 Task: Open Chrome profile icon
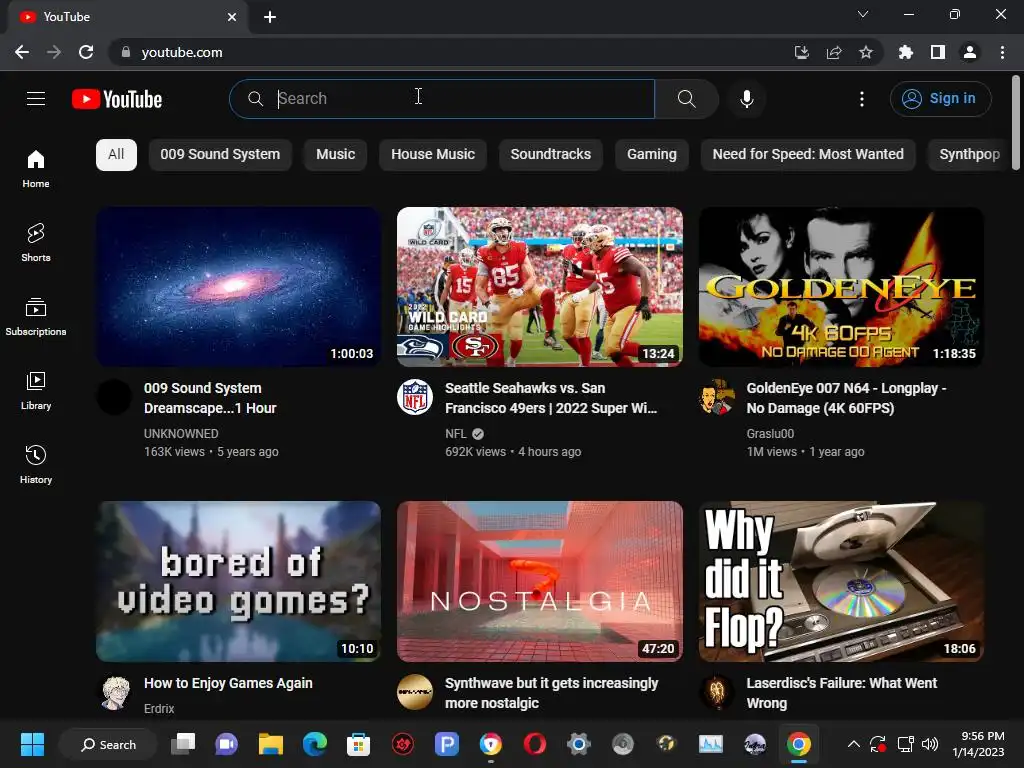click(970, 52)
